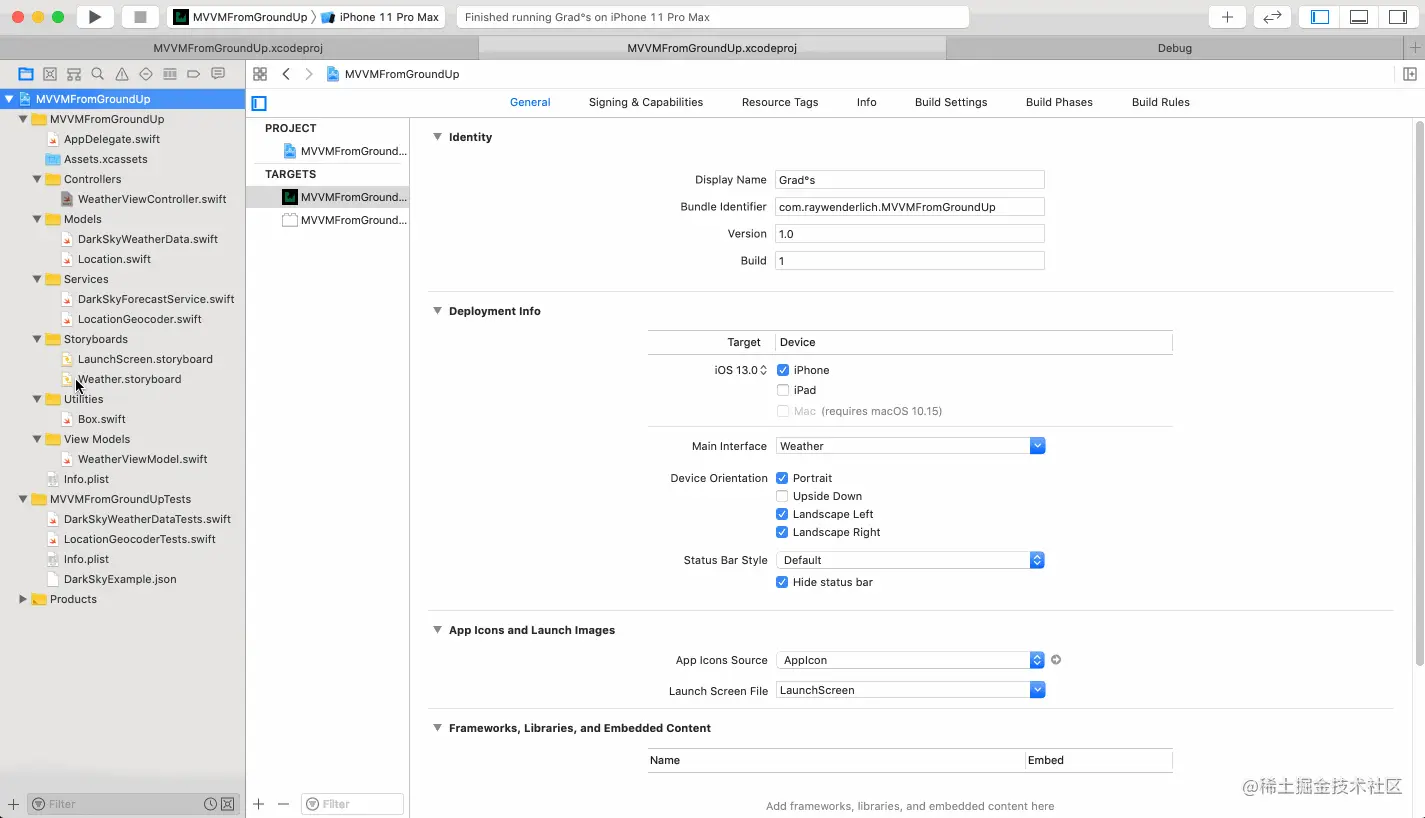Remove the selected target with minus button
This screenshot has height=818, width=1425.
283,804
